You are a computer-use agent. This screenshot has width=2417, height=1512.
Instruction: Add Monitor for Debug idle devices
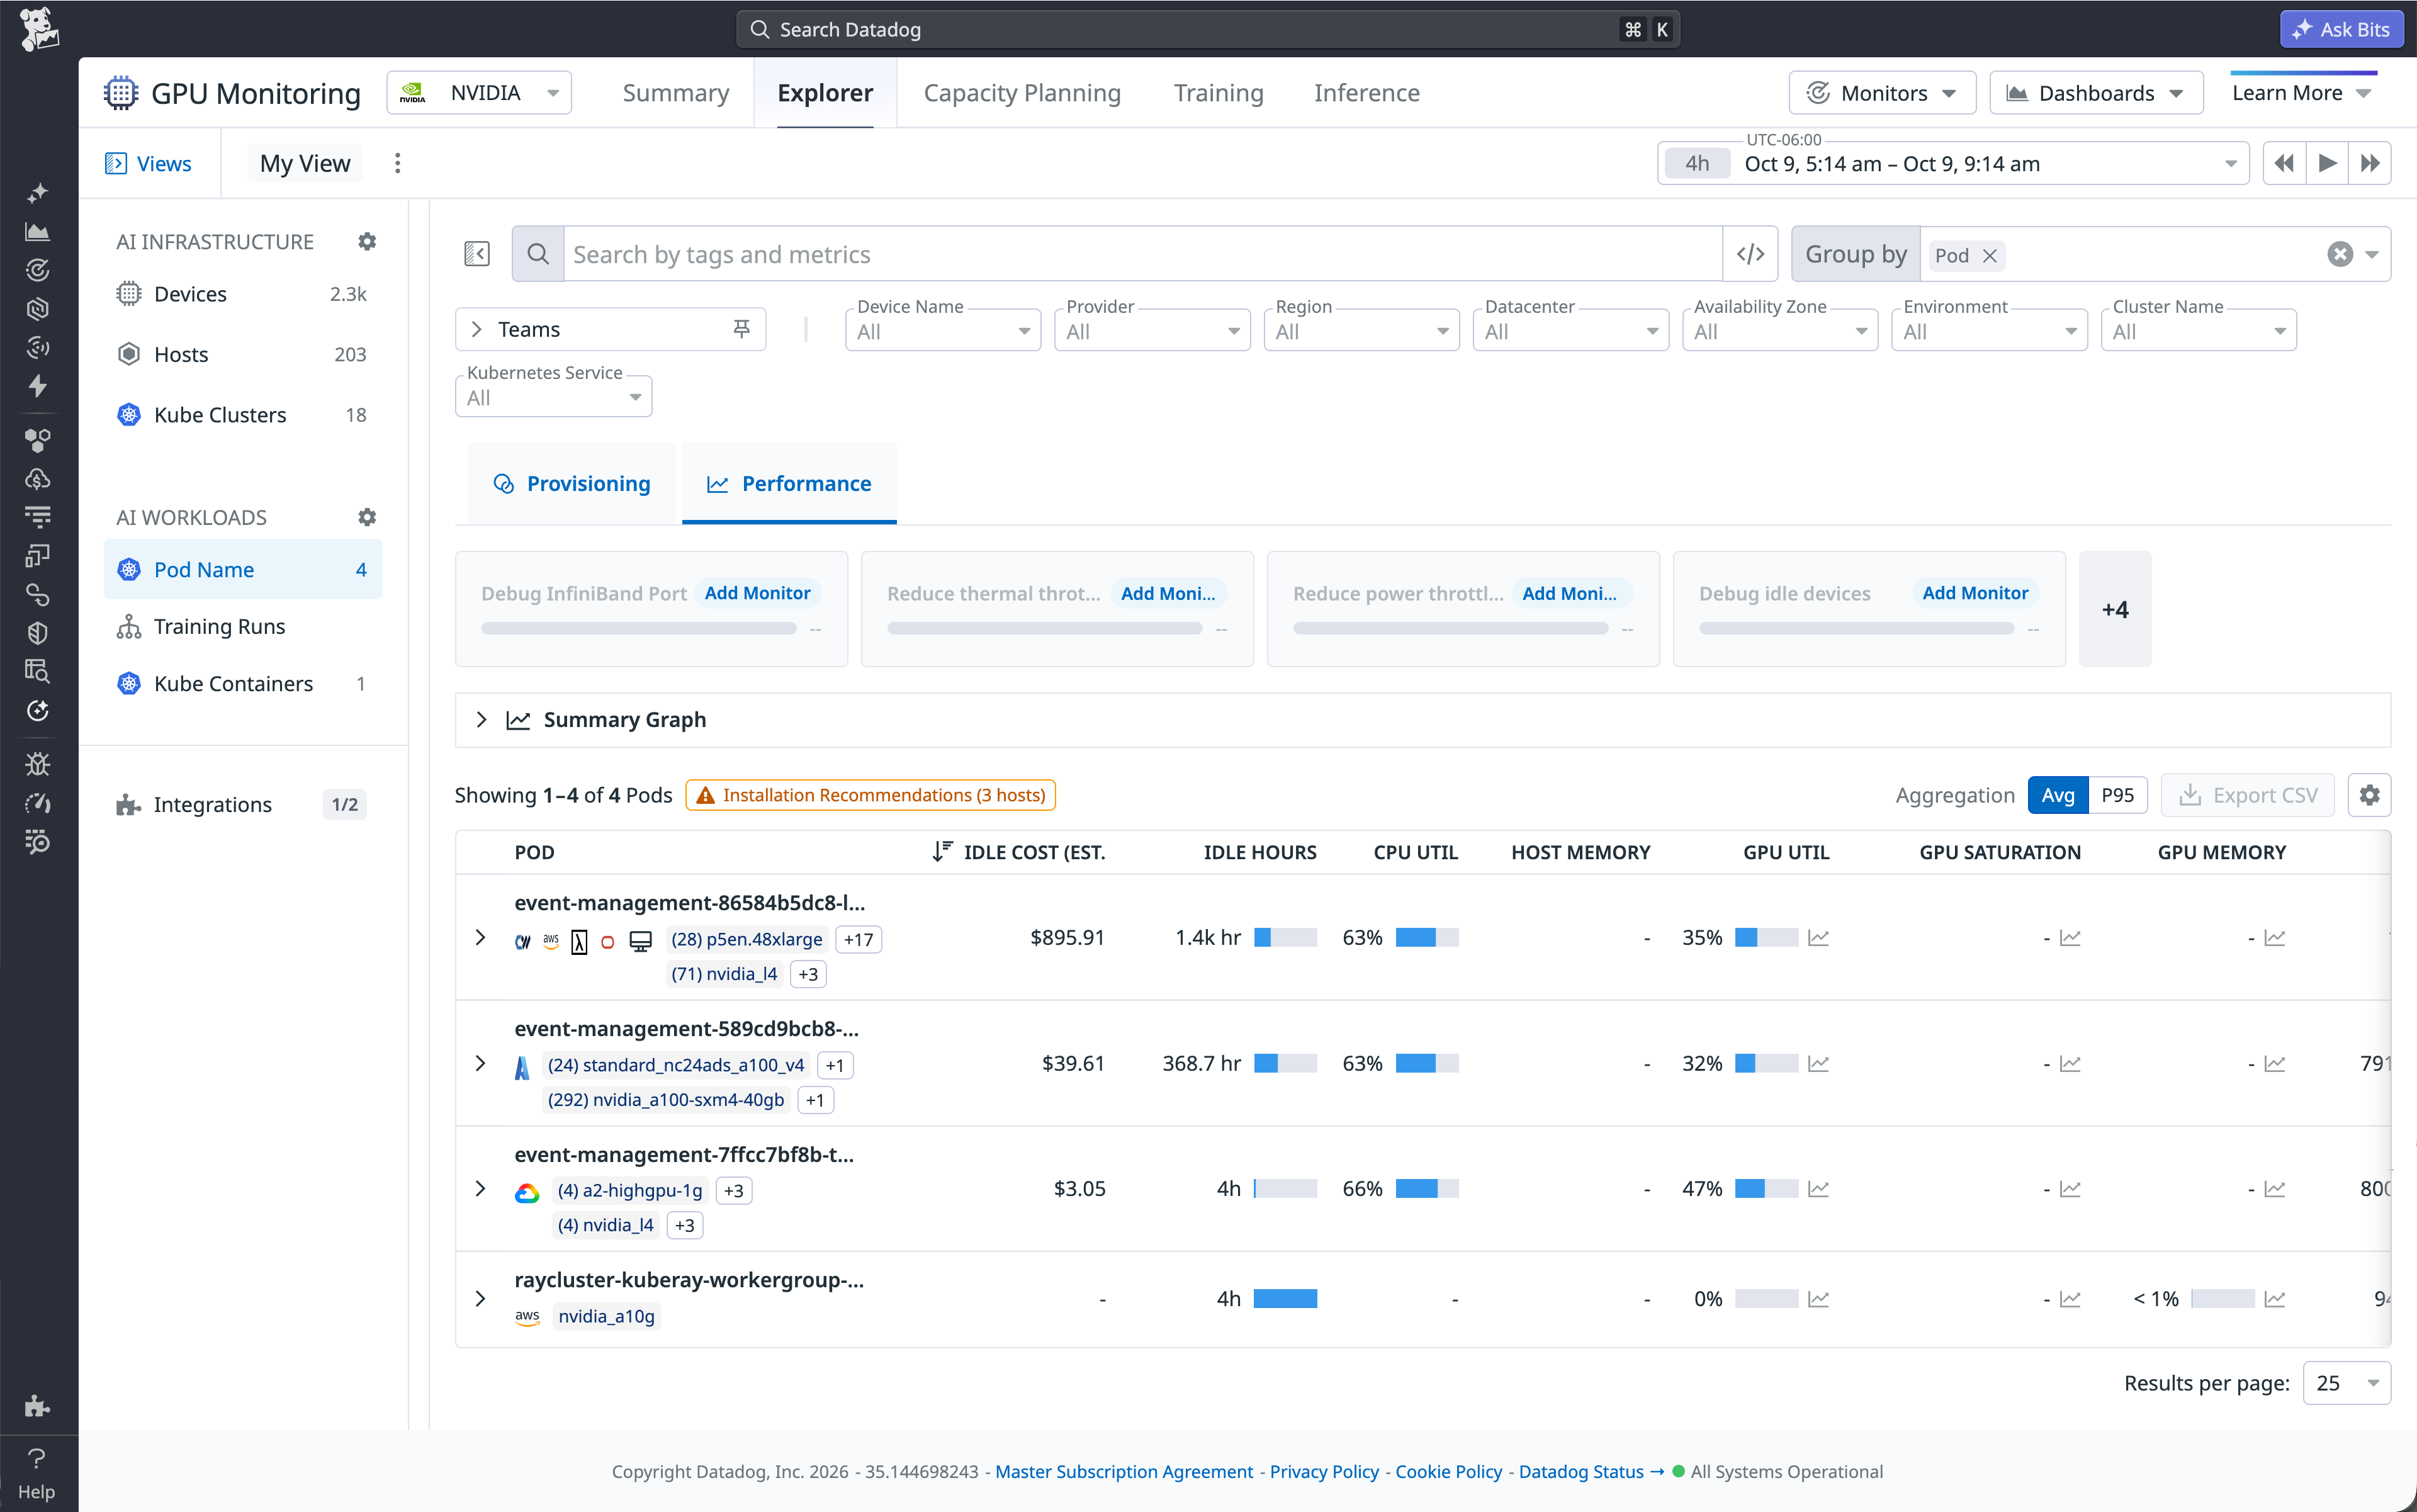pos(1975,593)
